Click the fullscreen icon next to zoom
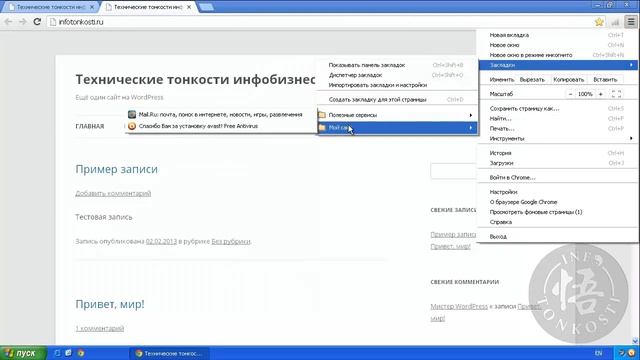Screen dimensions: 640x360 [616, 94]
